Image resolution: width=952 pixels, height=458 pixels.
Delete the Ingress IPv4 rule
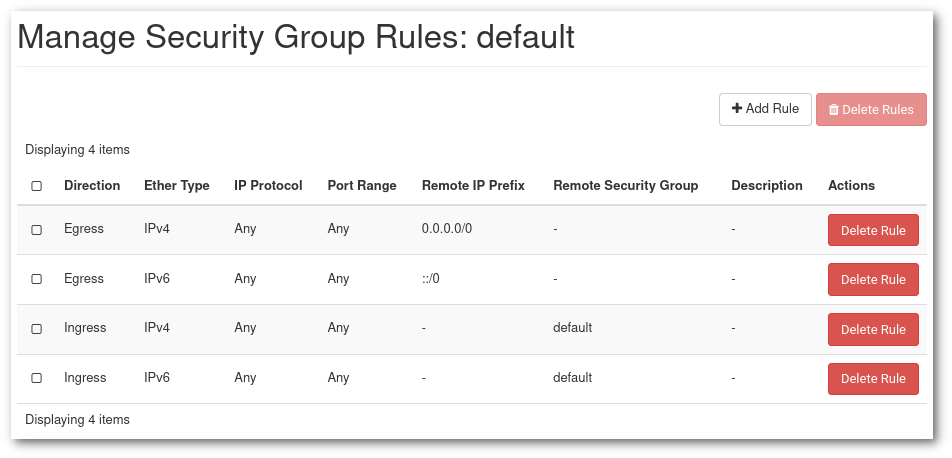click(x=873, y=329)
